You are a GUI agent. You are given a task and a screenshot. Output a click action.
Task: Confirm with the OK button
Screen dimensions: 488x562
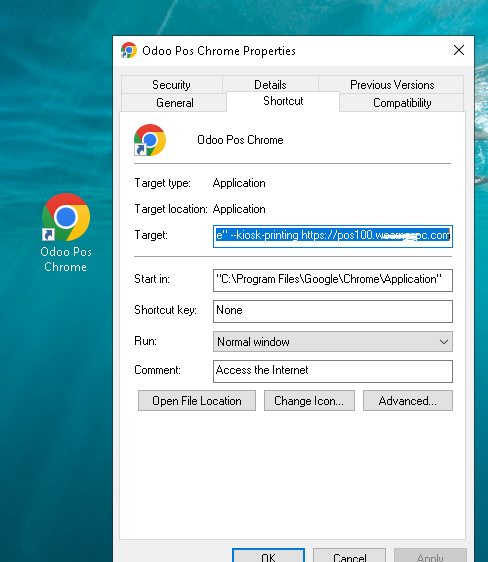pyautogui.click(x=268, y=555)
